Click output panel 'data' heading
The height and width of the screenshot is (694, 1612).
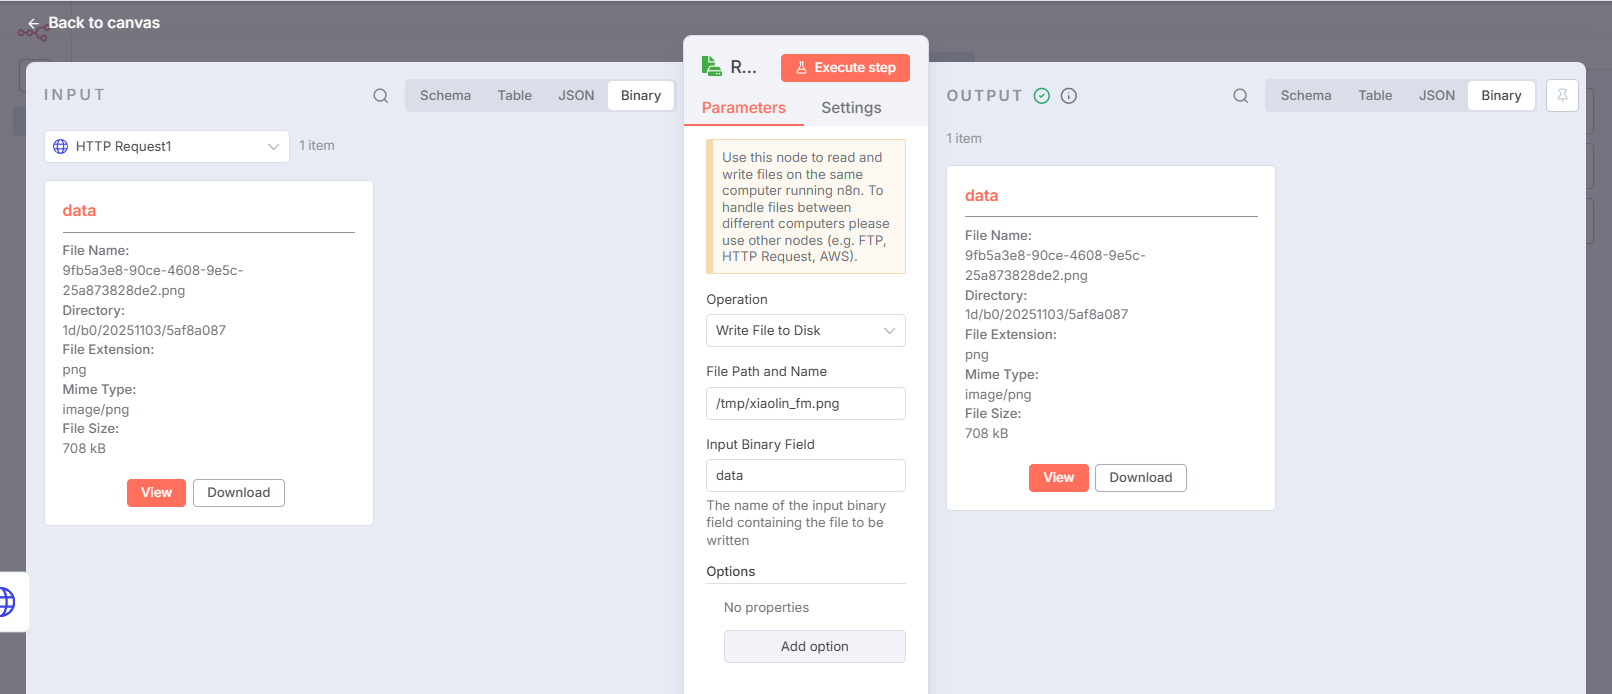click(981, 196)
